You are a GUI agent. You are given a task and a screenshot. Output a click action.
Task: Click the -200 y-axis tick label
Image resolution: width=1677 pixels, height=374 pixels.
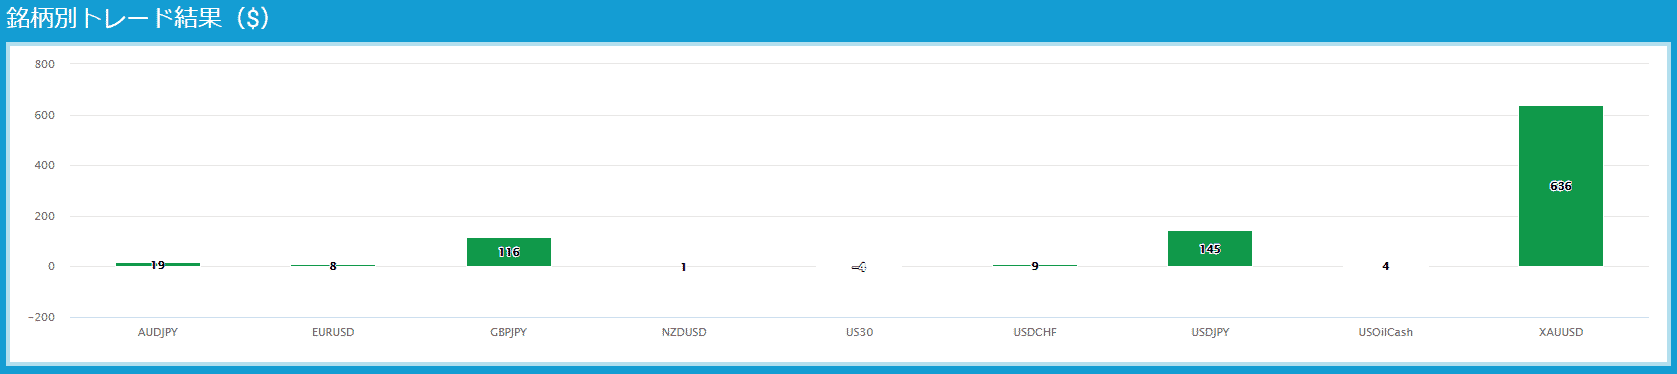click(42, 317)
